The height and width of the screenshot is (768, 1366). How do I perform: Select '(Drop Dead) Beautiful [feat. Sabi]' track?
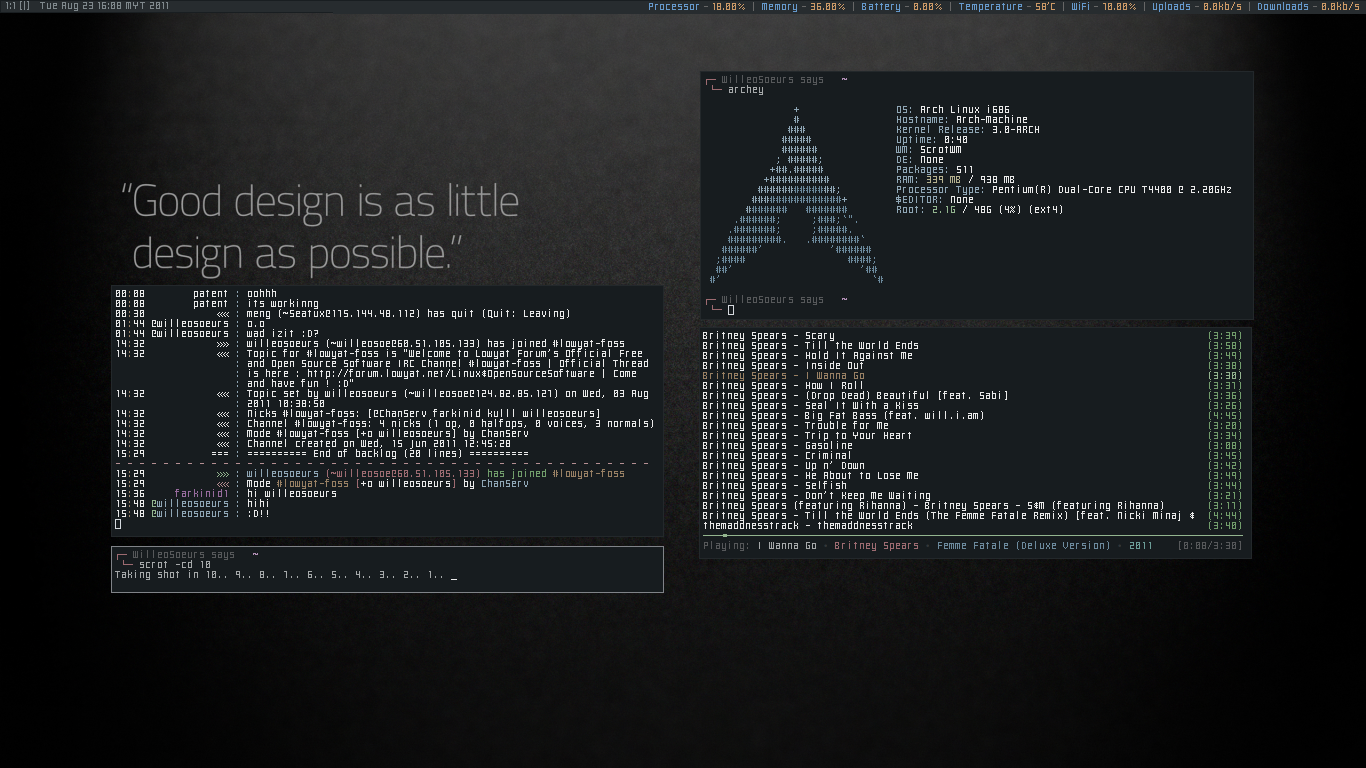coord(972,396)
